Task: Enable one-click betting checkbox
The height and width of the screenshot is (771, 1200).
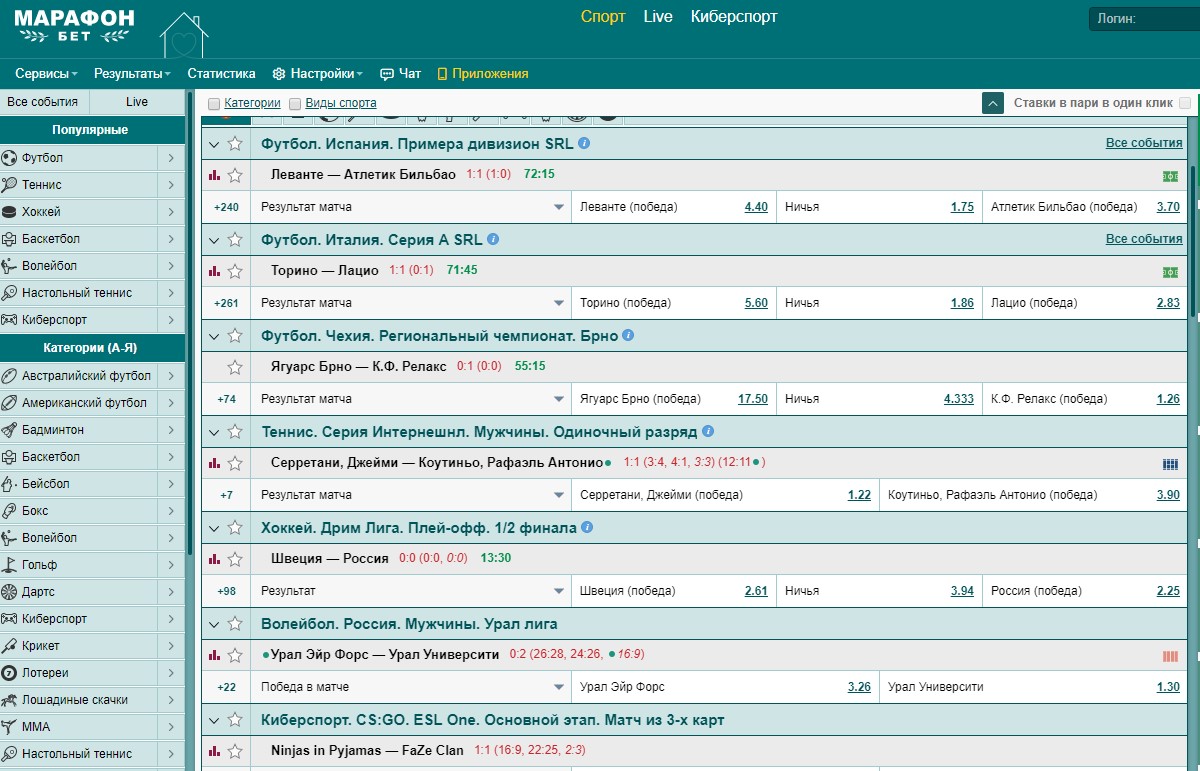Action: (x=1185, y=103)
